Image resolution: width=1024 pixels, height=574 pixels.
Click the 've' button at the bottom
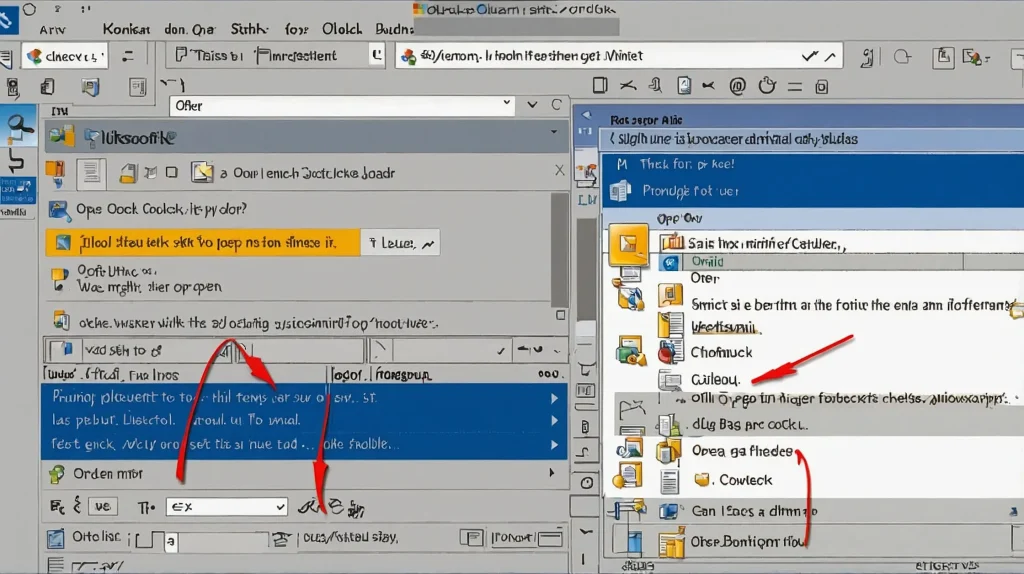point(103,507)
